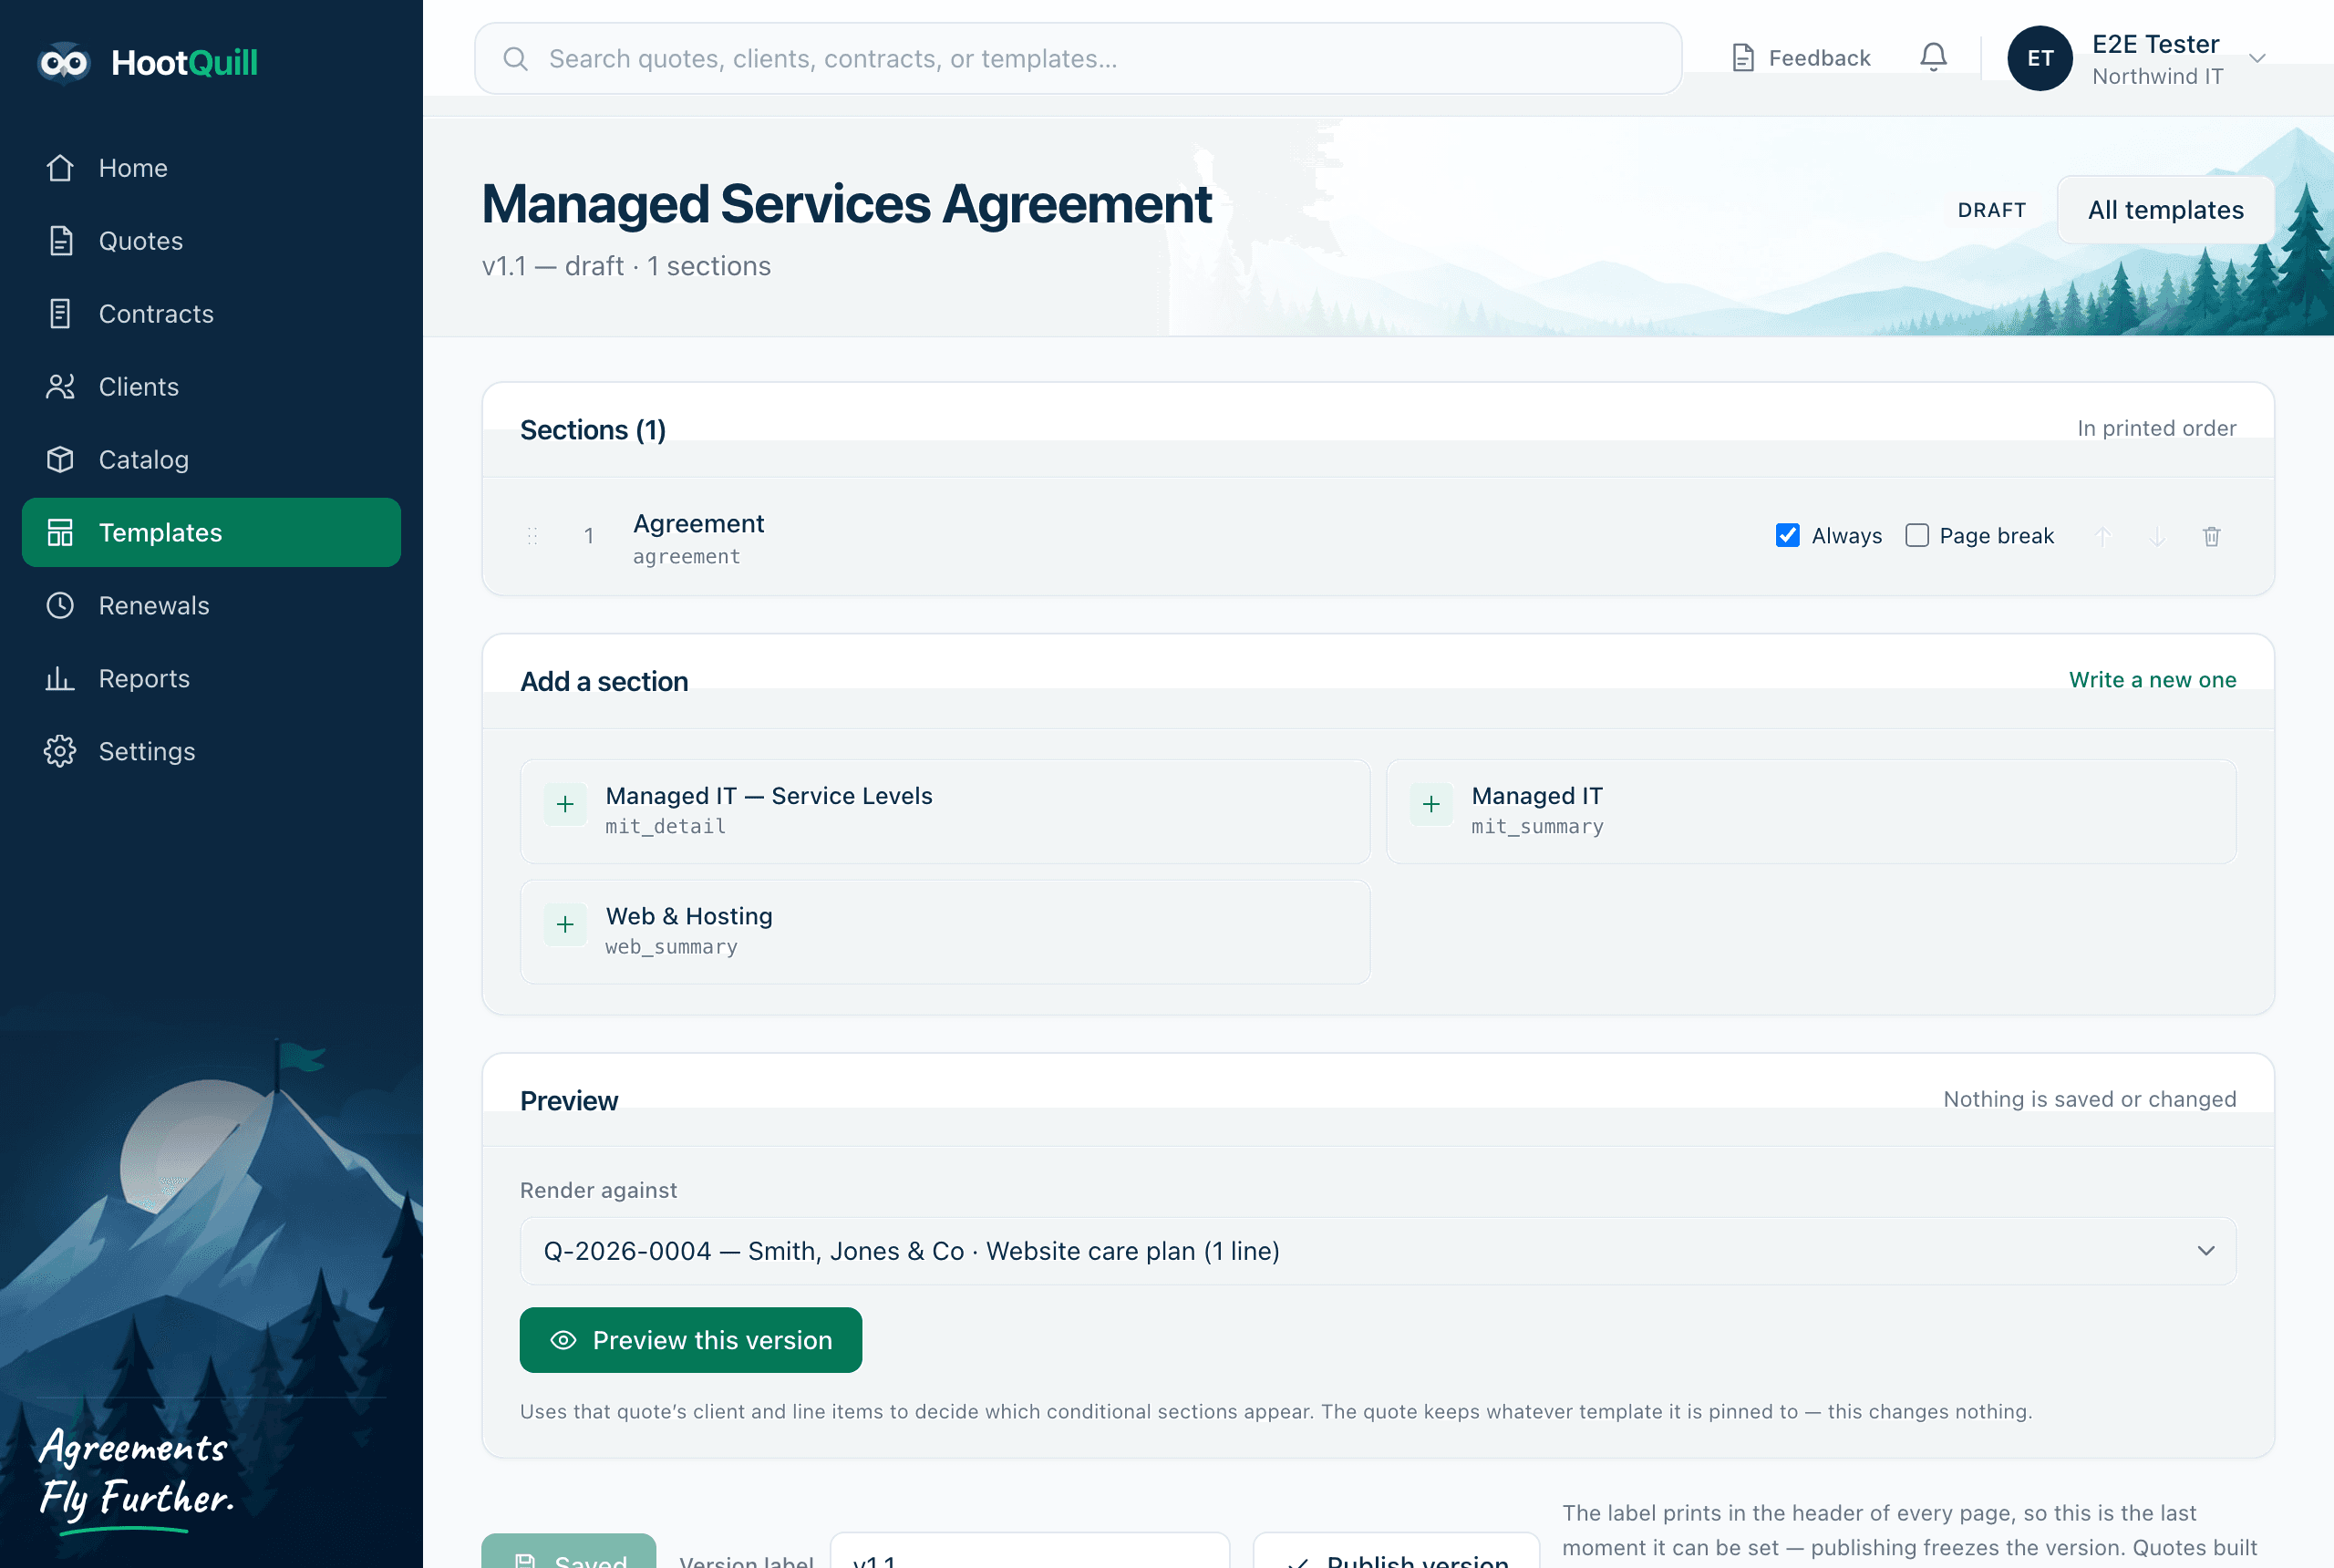Focus the search quotes input field
Viewport: 2334px width, 1568px height.
pyautogui.click(x=1078, y=59)
